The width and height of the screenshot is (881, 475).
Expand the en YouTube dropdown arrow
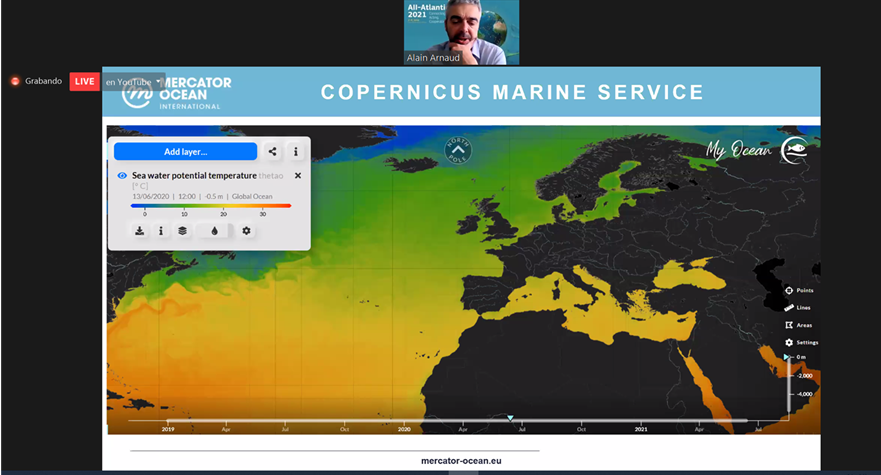click(x=158, y=82)
